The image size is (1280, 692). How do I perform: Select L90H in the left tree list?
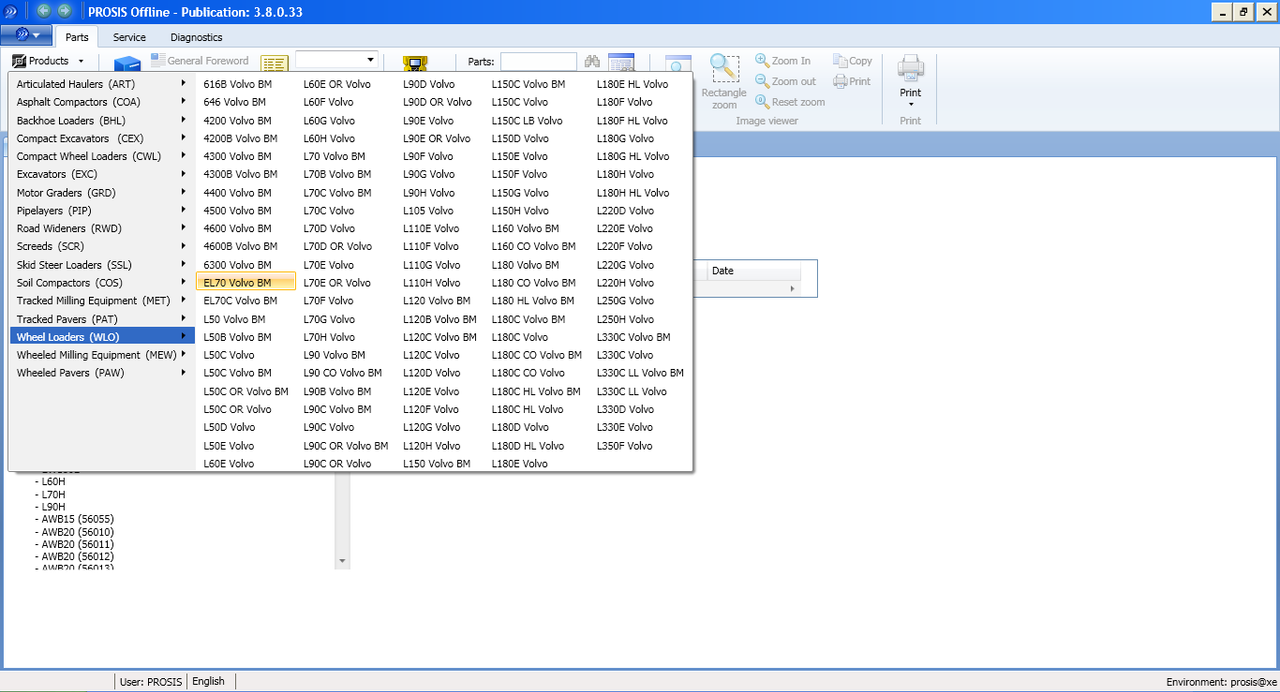click(53, 507)
